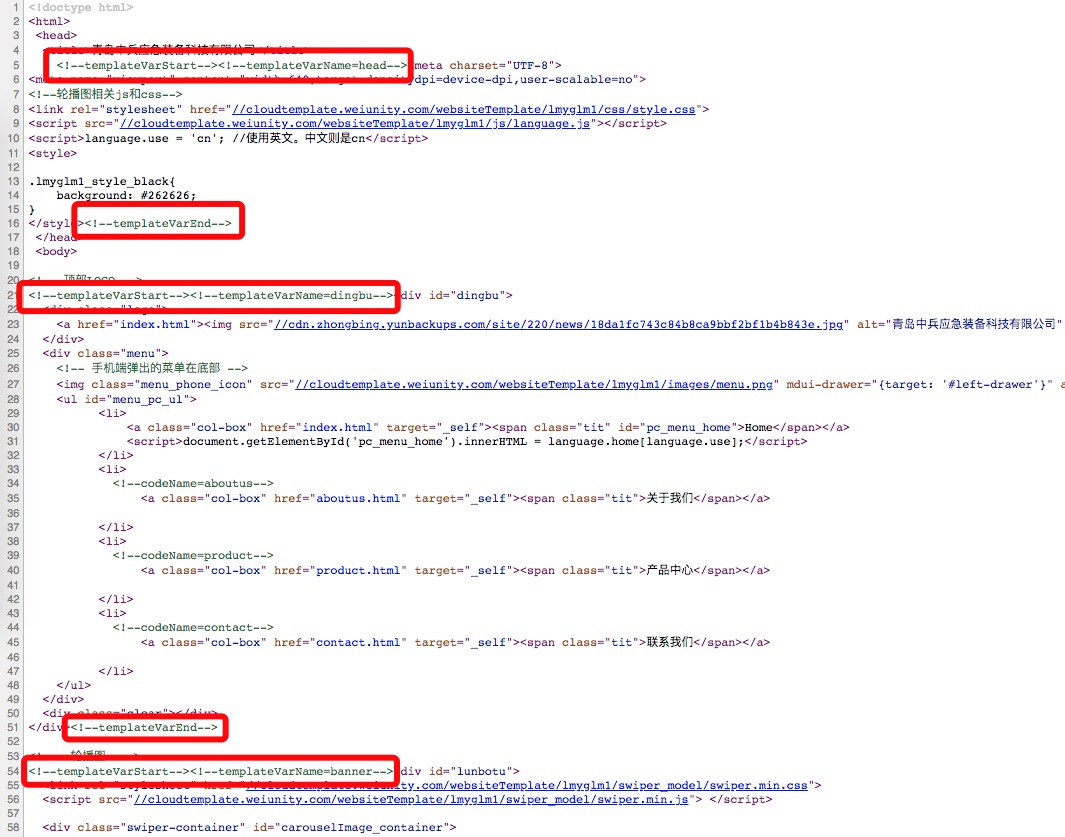Click line number 58 in the gutter
The image size is (1065, 837).
point(14,828)
